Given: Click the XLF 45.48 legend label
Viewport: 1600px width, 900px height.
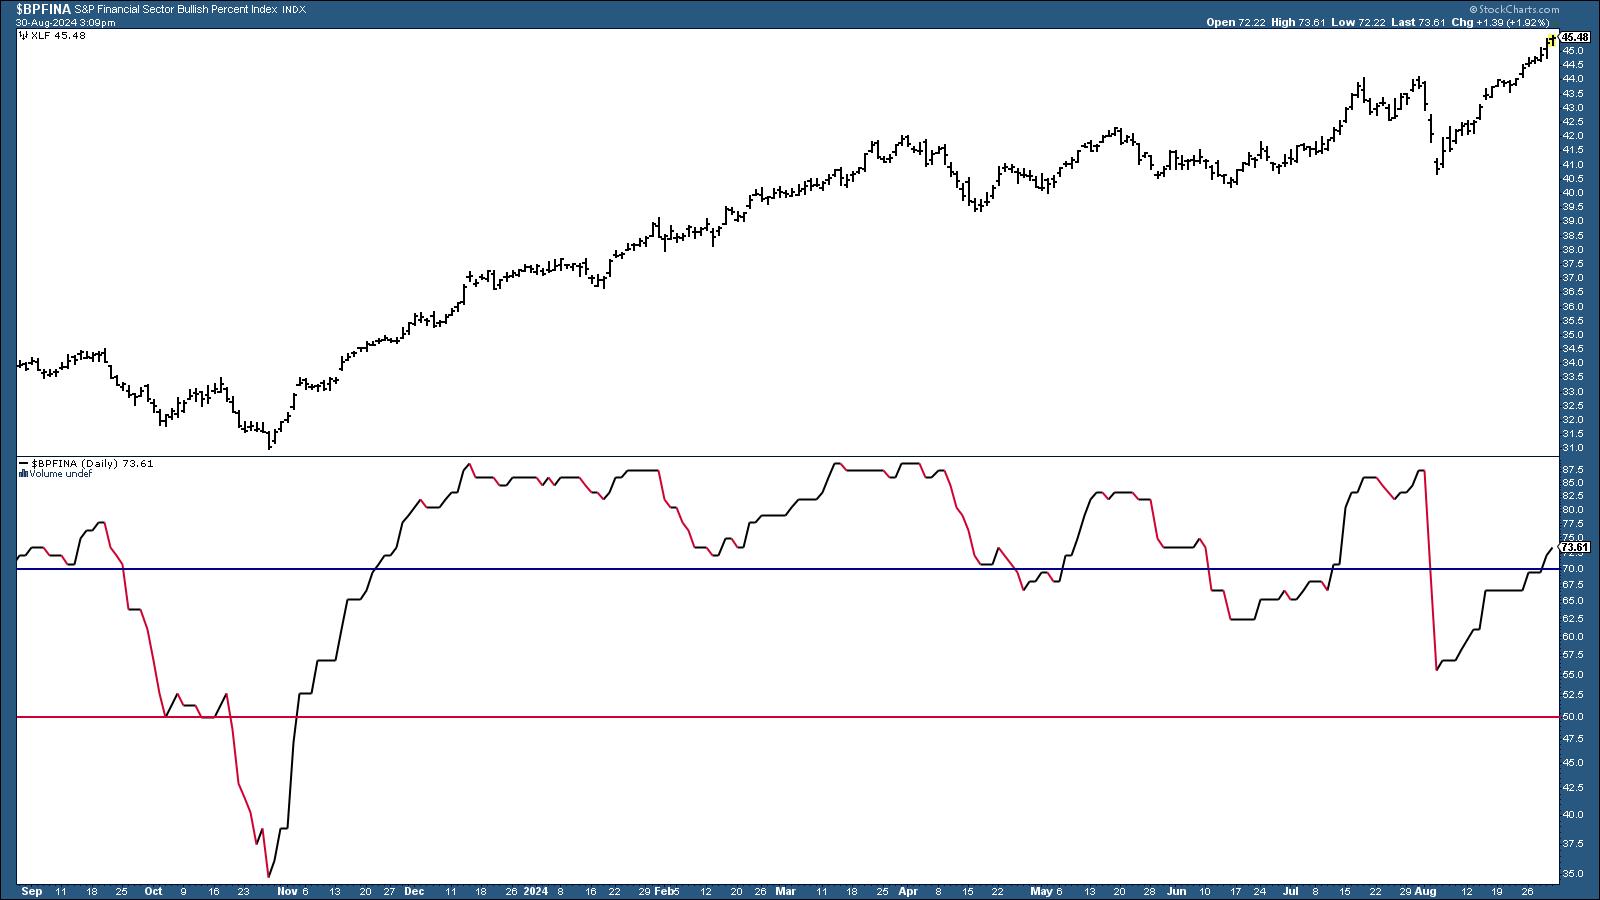Looking at the screenshot, I should coord(57,35).
